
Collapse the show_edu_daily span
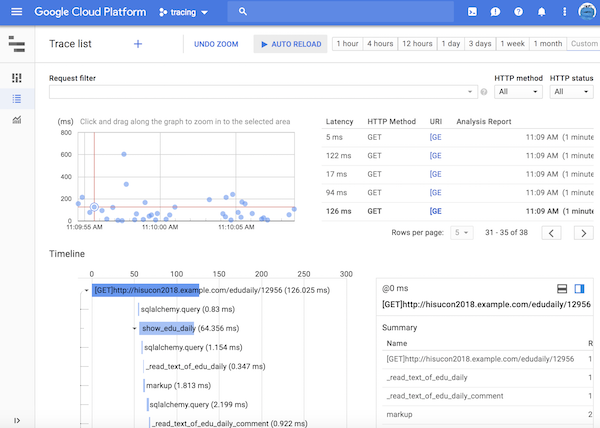click(x=134, y=329)
